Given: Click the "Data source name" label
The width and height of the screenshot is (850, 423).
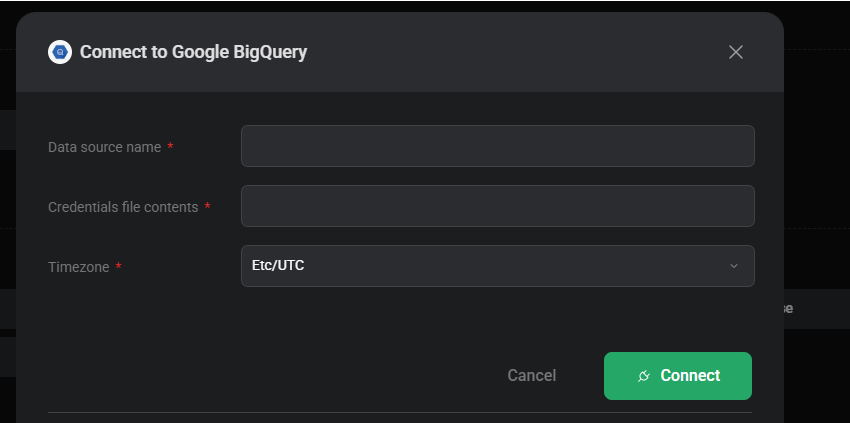Looking at the screenshot, I should [105, 148].
